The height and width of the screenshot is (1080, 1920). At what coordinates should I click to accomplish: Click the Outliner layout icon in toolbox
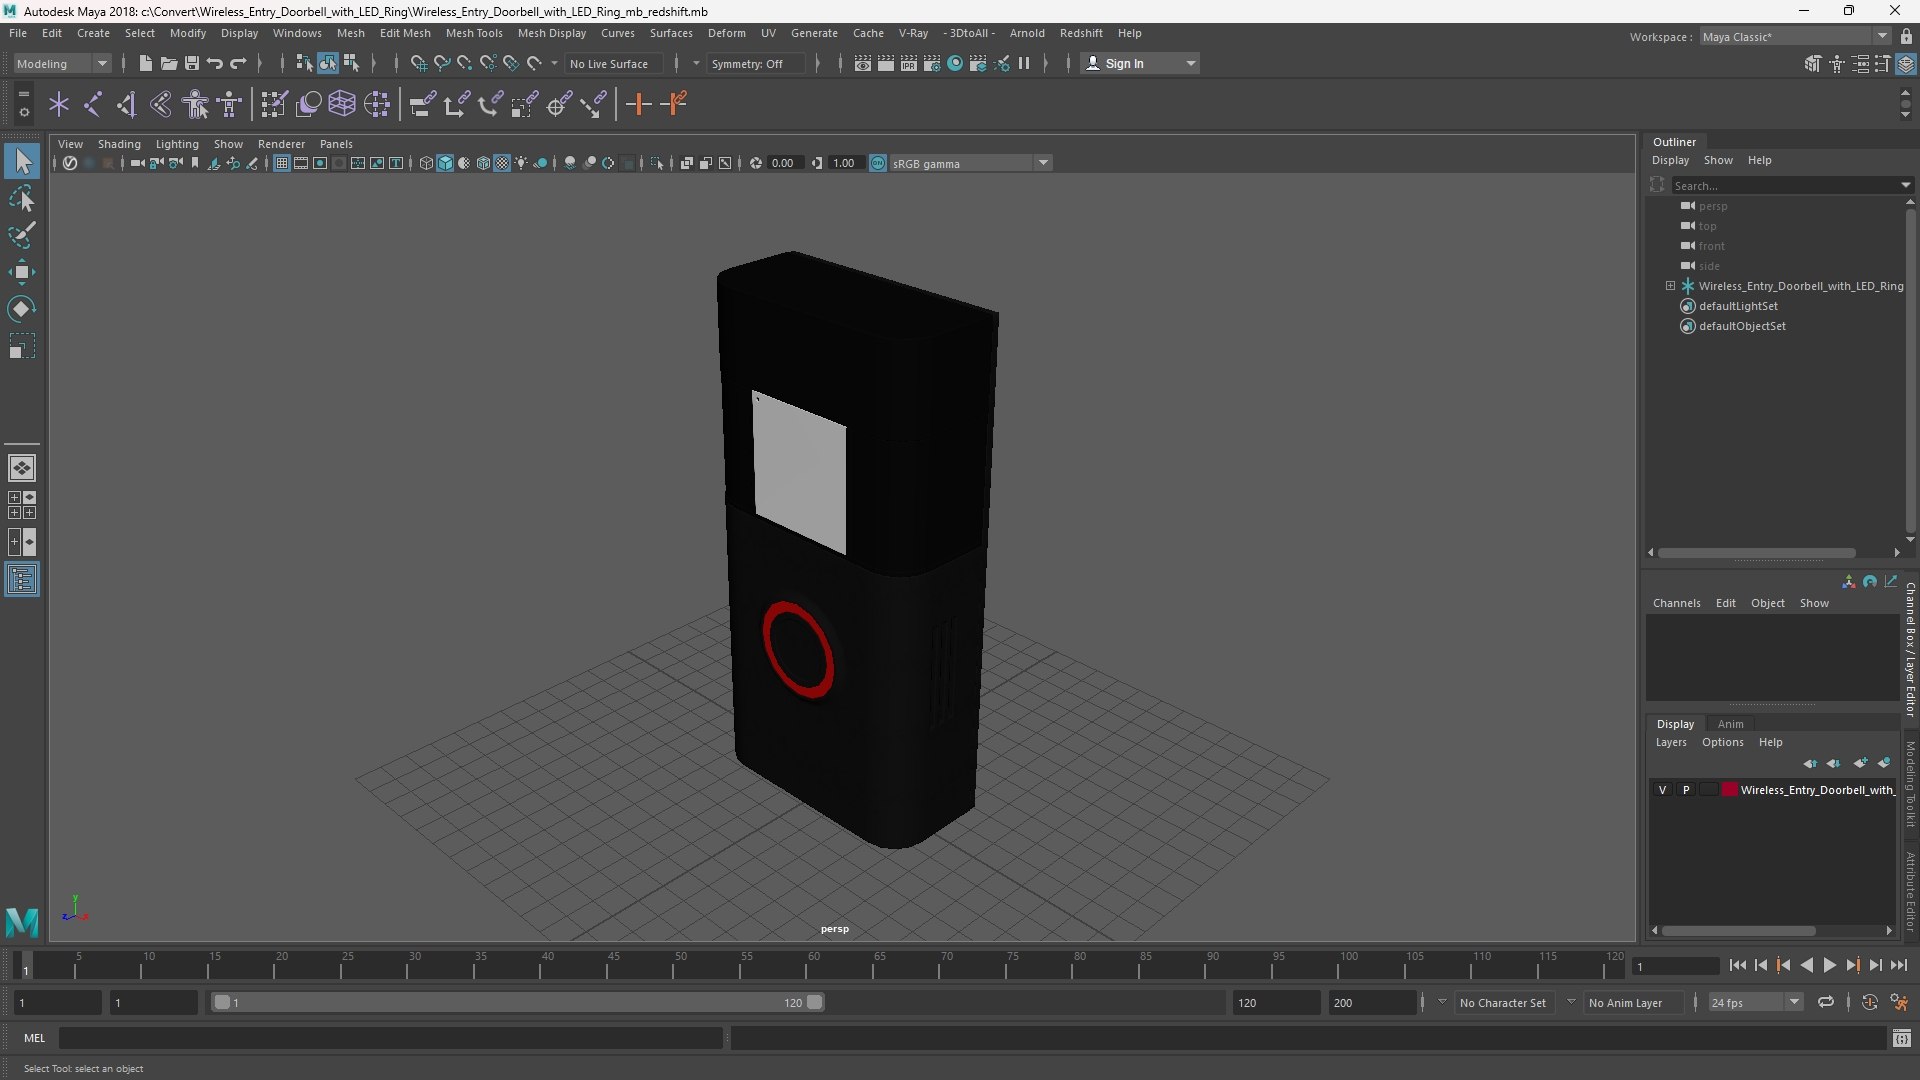tap(22, 579)
